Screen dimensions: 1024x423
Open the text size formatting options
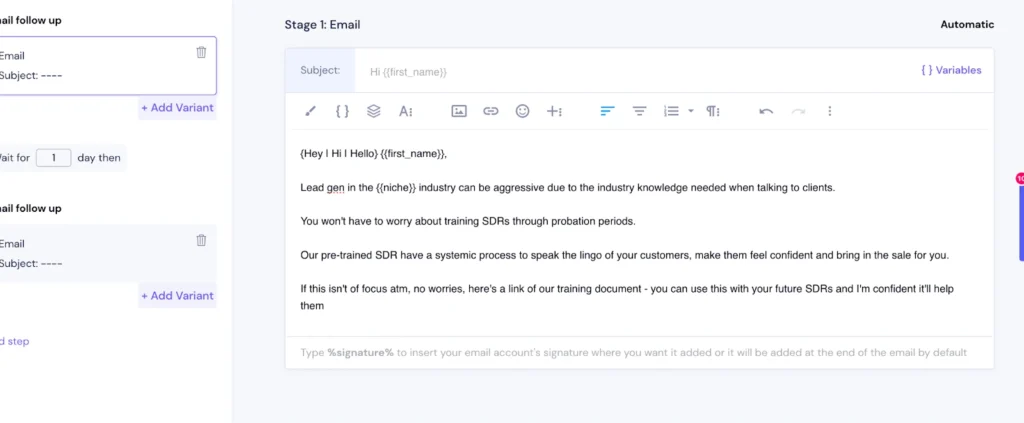click(406, 111)
